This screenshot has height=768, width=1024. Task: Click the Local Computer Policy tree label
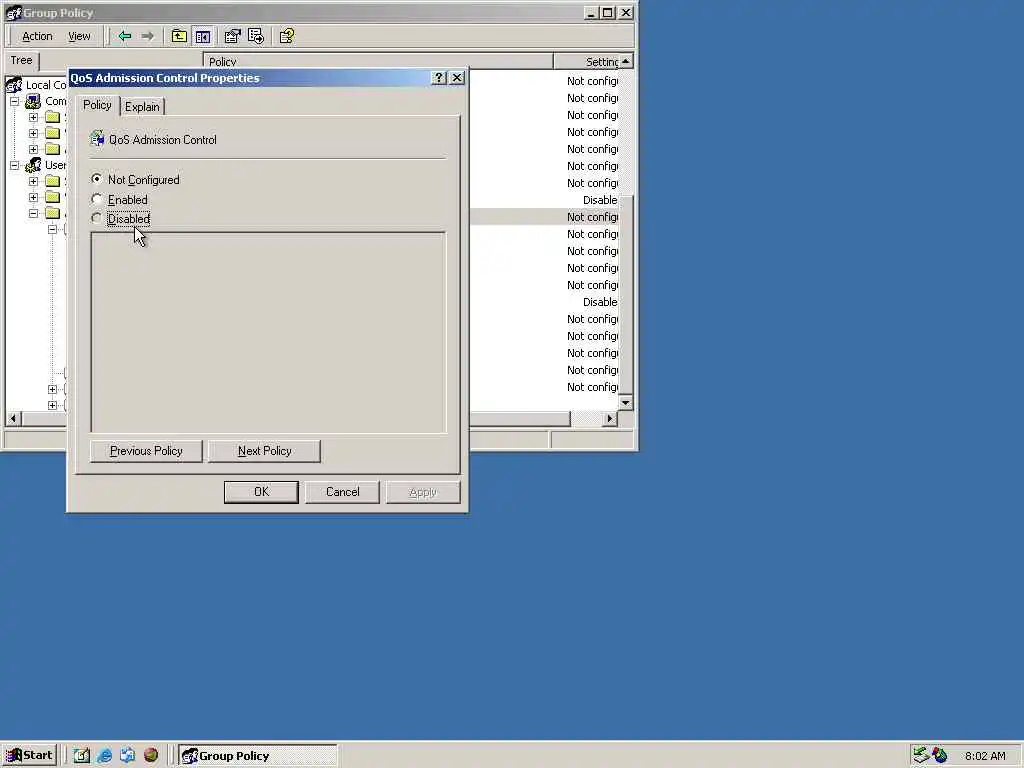[46, 85]
